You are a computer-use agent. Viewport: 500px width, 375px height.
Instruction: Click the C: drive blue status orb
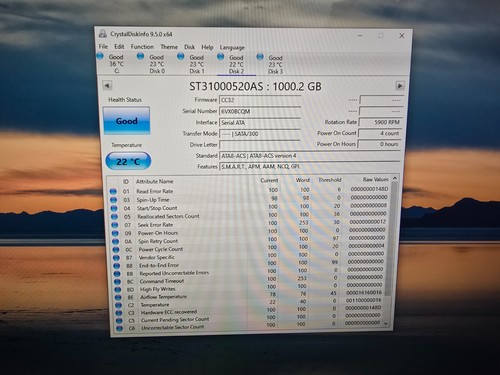pyautogui.click(x=100, y=56)
